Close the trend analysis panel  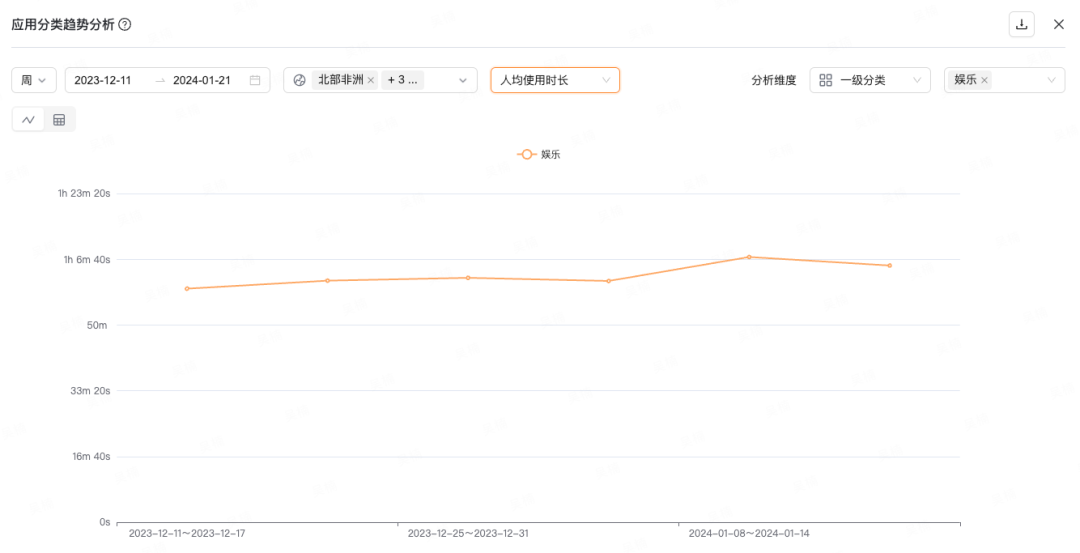1058,24
